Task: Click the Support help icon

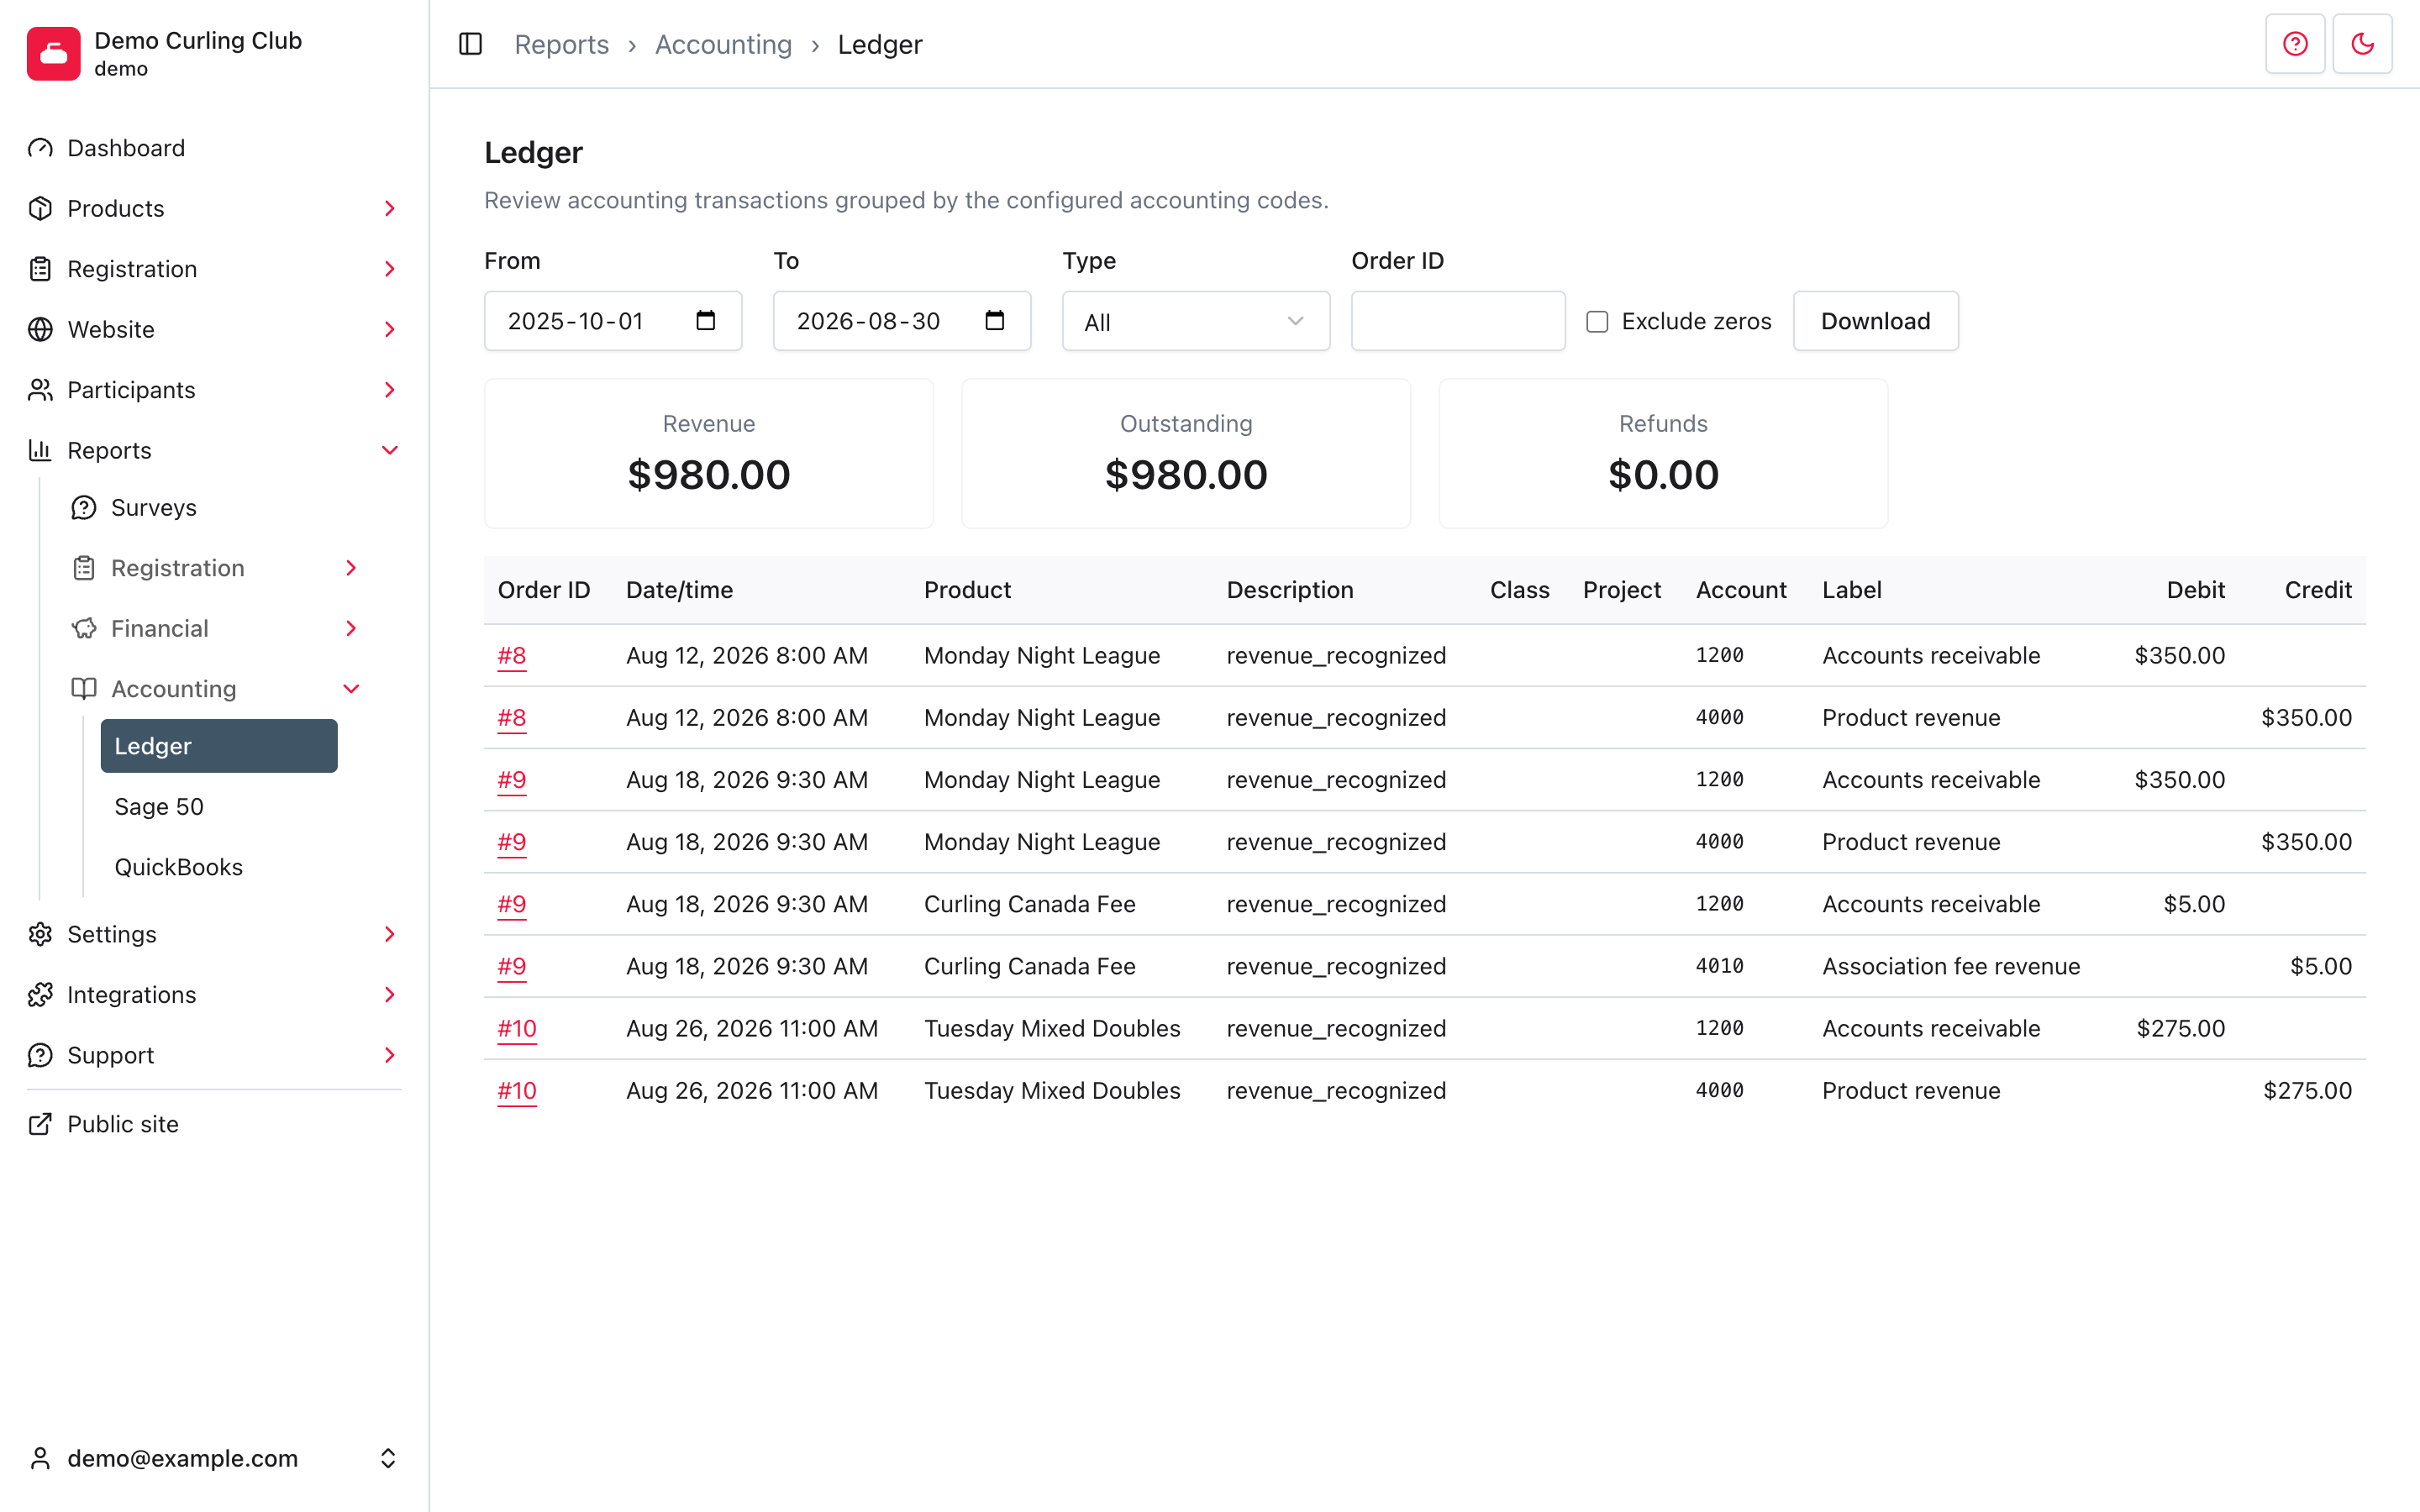Action: click(40, 1055)
